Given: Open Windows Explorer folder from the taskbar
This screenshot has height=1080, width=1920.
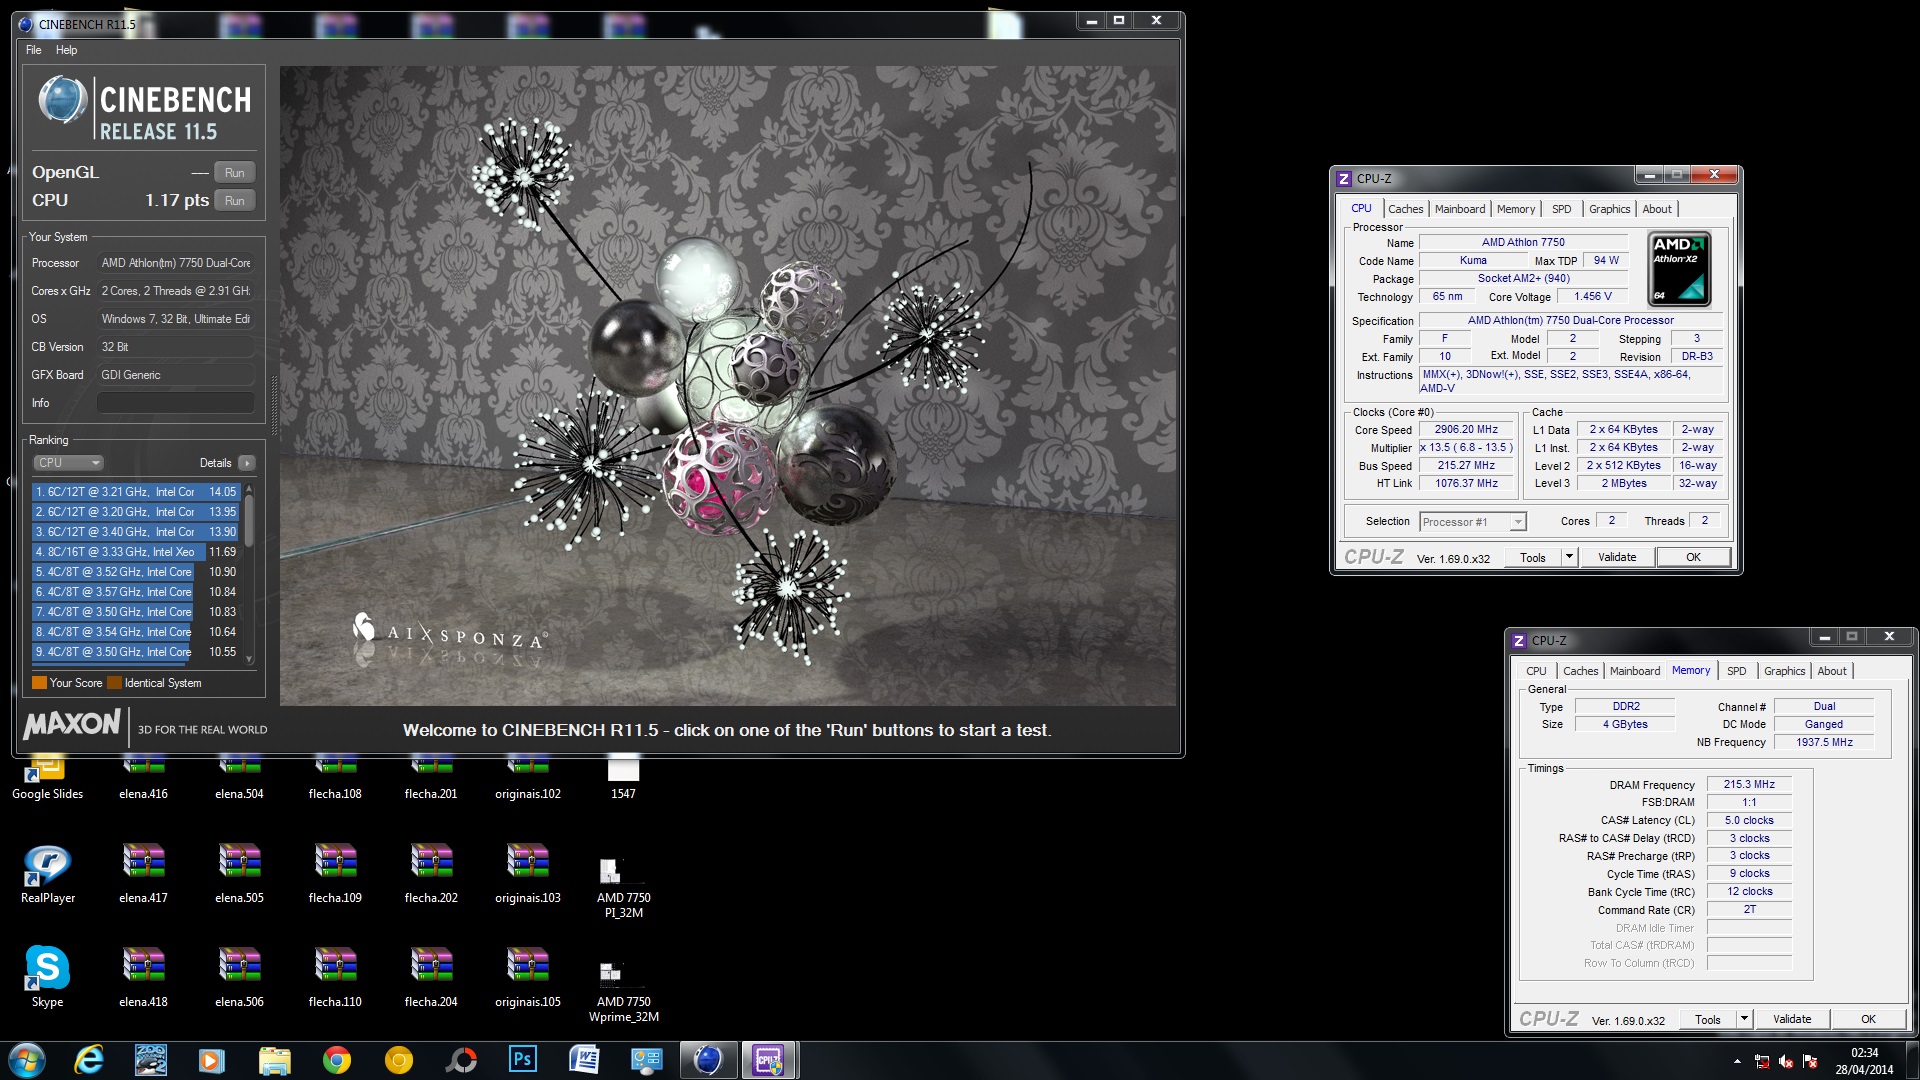Looking at the screenshot, I should (275, 1060).
